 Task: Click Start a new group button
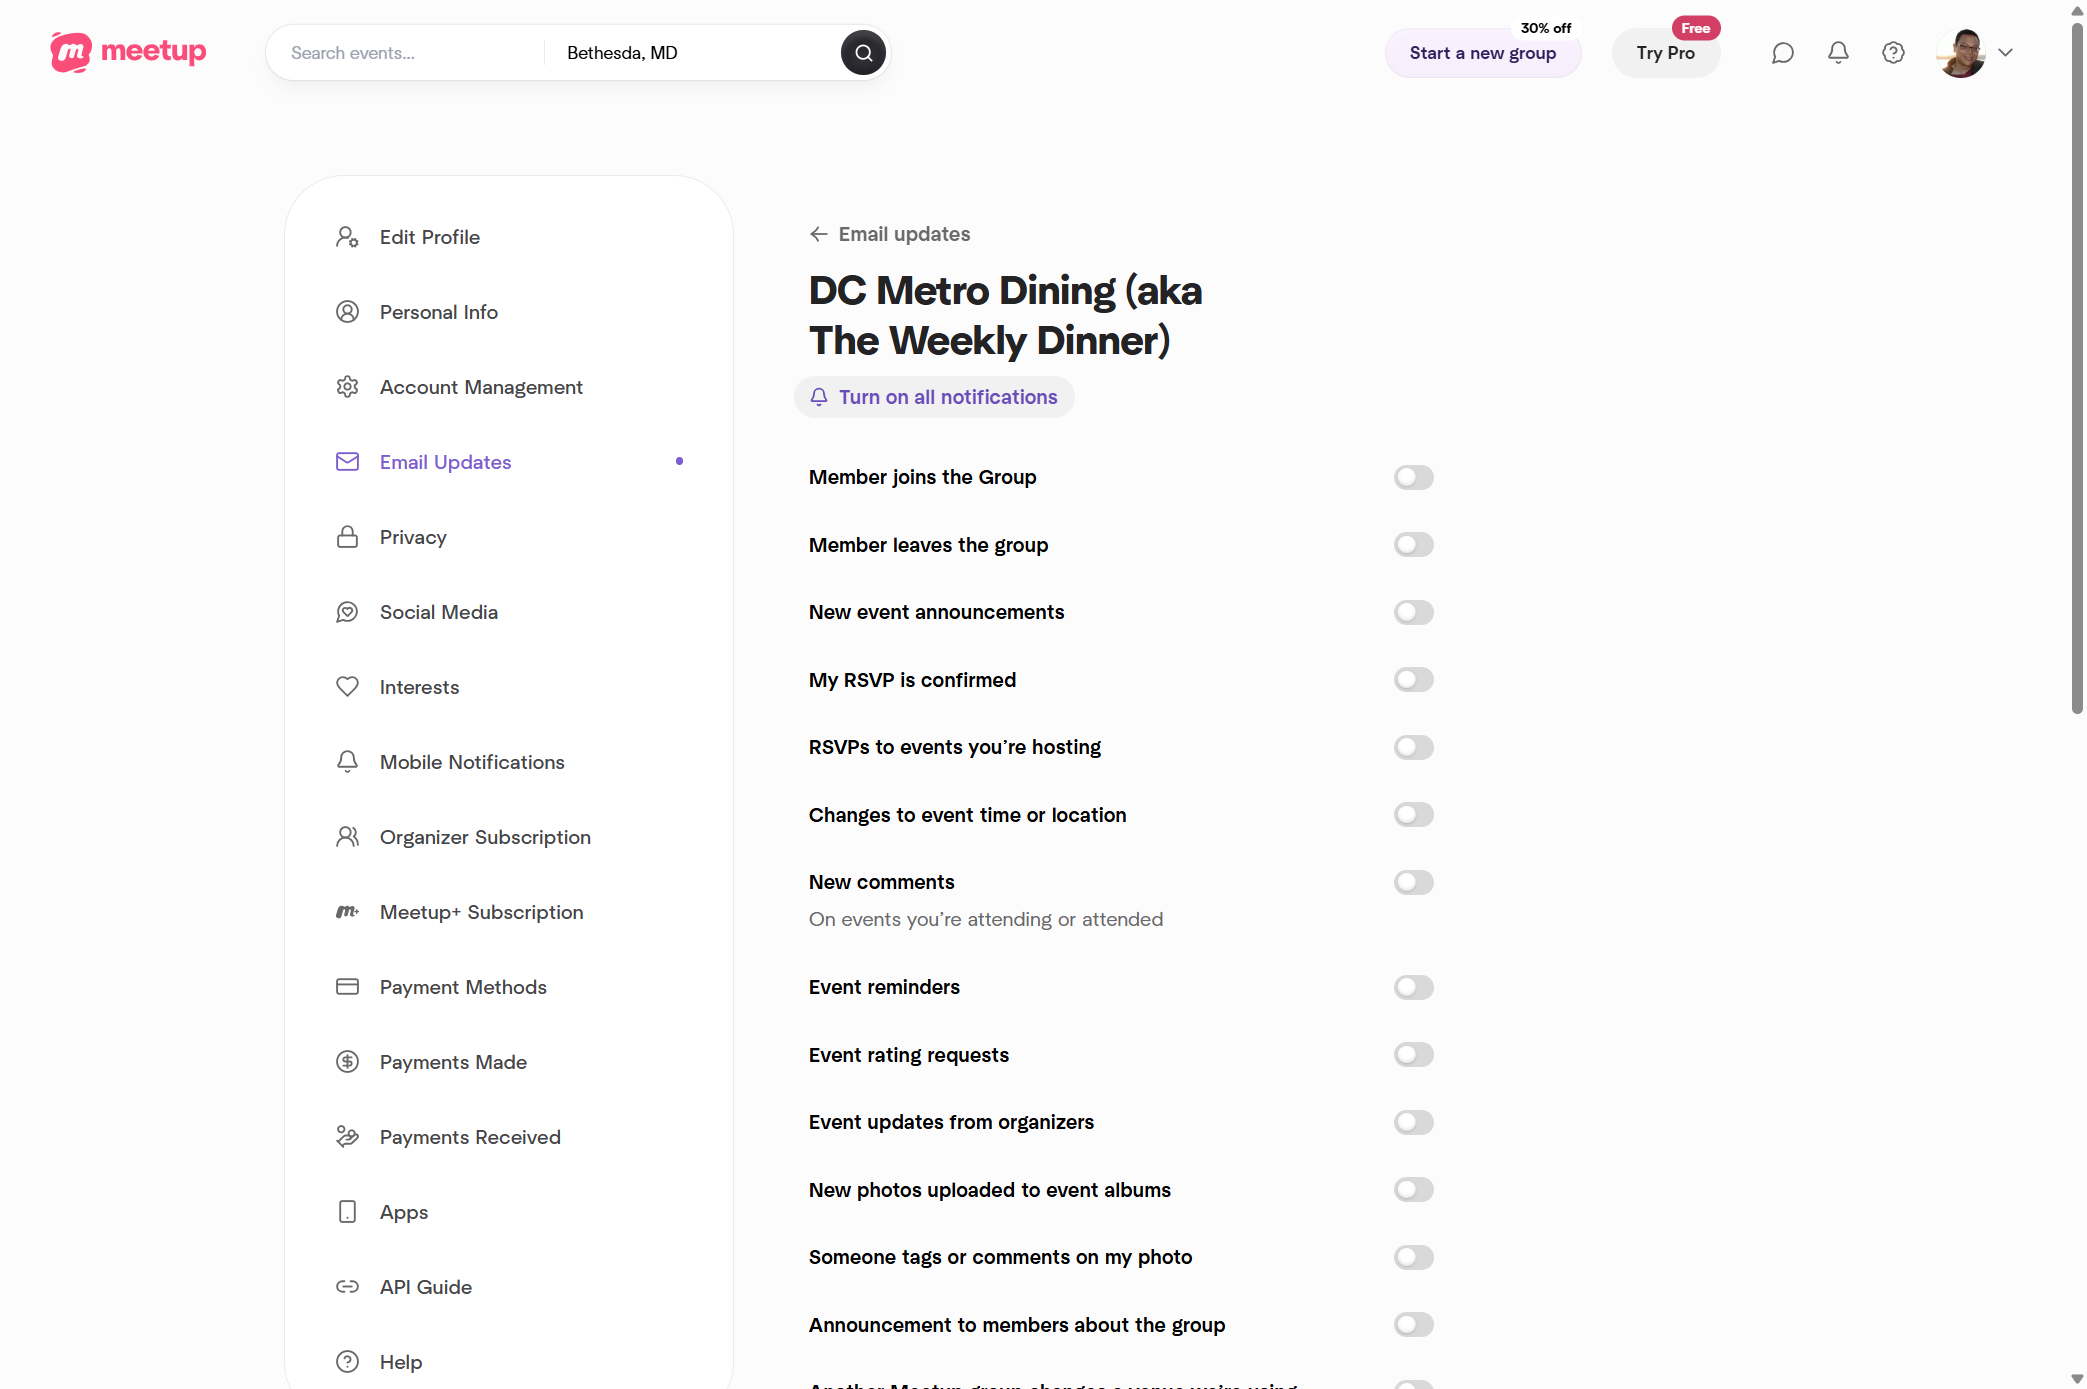pyautogui.click(x=1483, y=53)
